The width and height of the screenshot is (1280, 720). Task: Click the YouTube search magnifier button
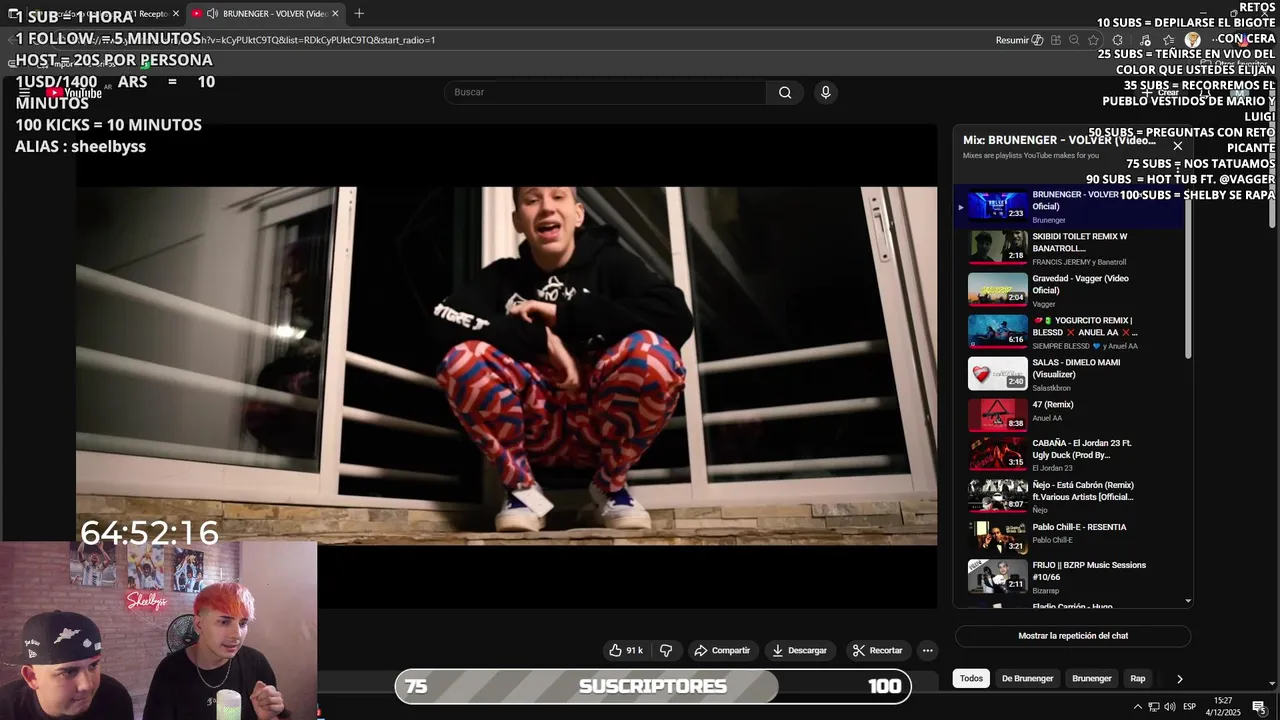pyautogui.click(x=785, y=92)
